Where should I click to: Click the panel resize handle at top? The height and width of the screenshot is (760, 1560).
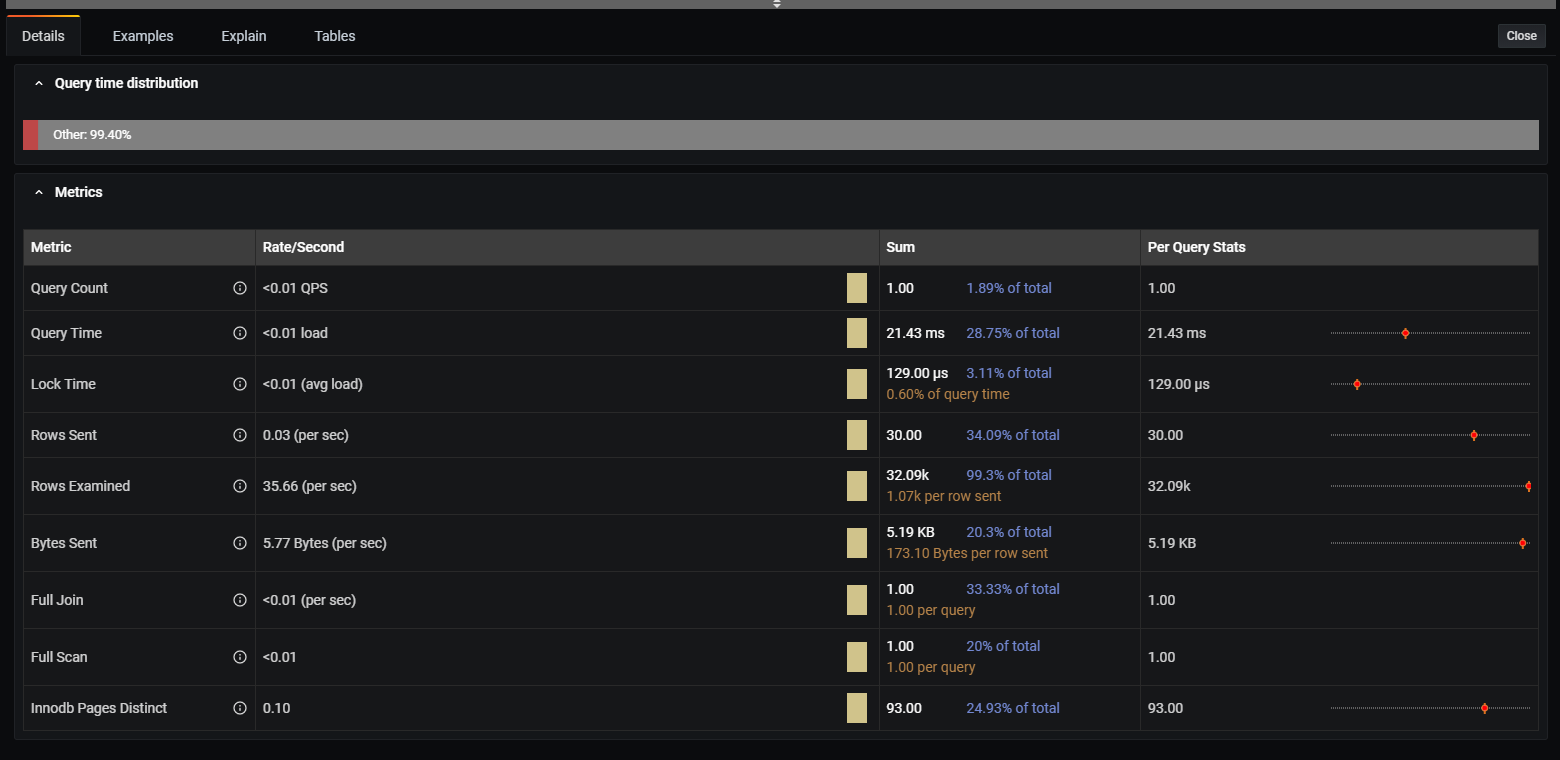[x=776, y=4]
